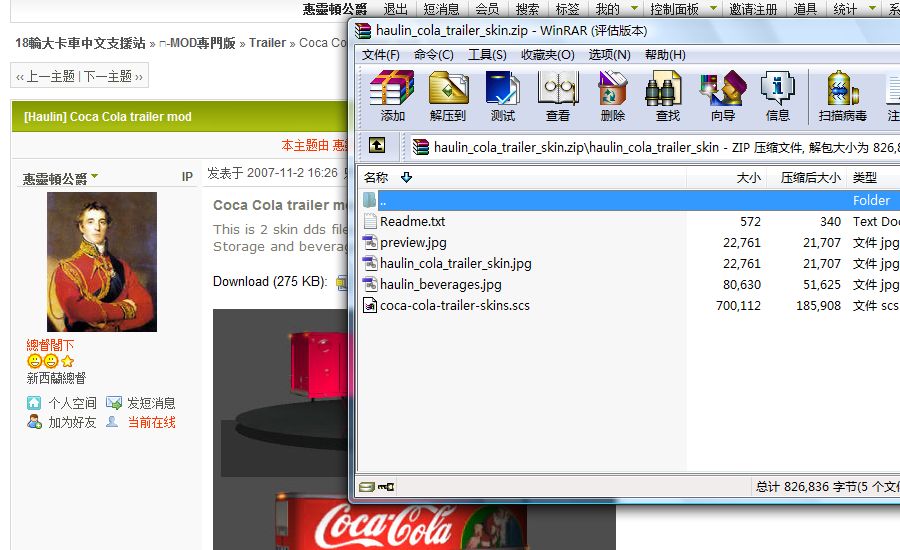Open the 文件(F) menu in WinRAR
The image size is (900, 550).
380,55
